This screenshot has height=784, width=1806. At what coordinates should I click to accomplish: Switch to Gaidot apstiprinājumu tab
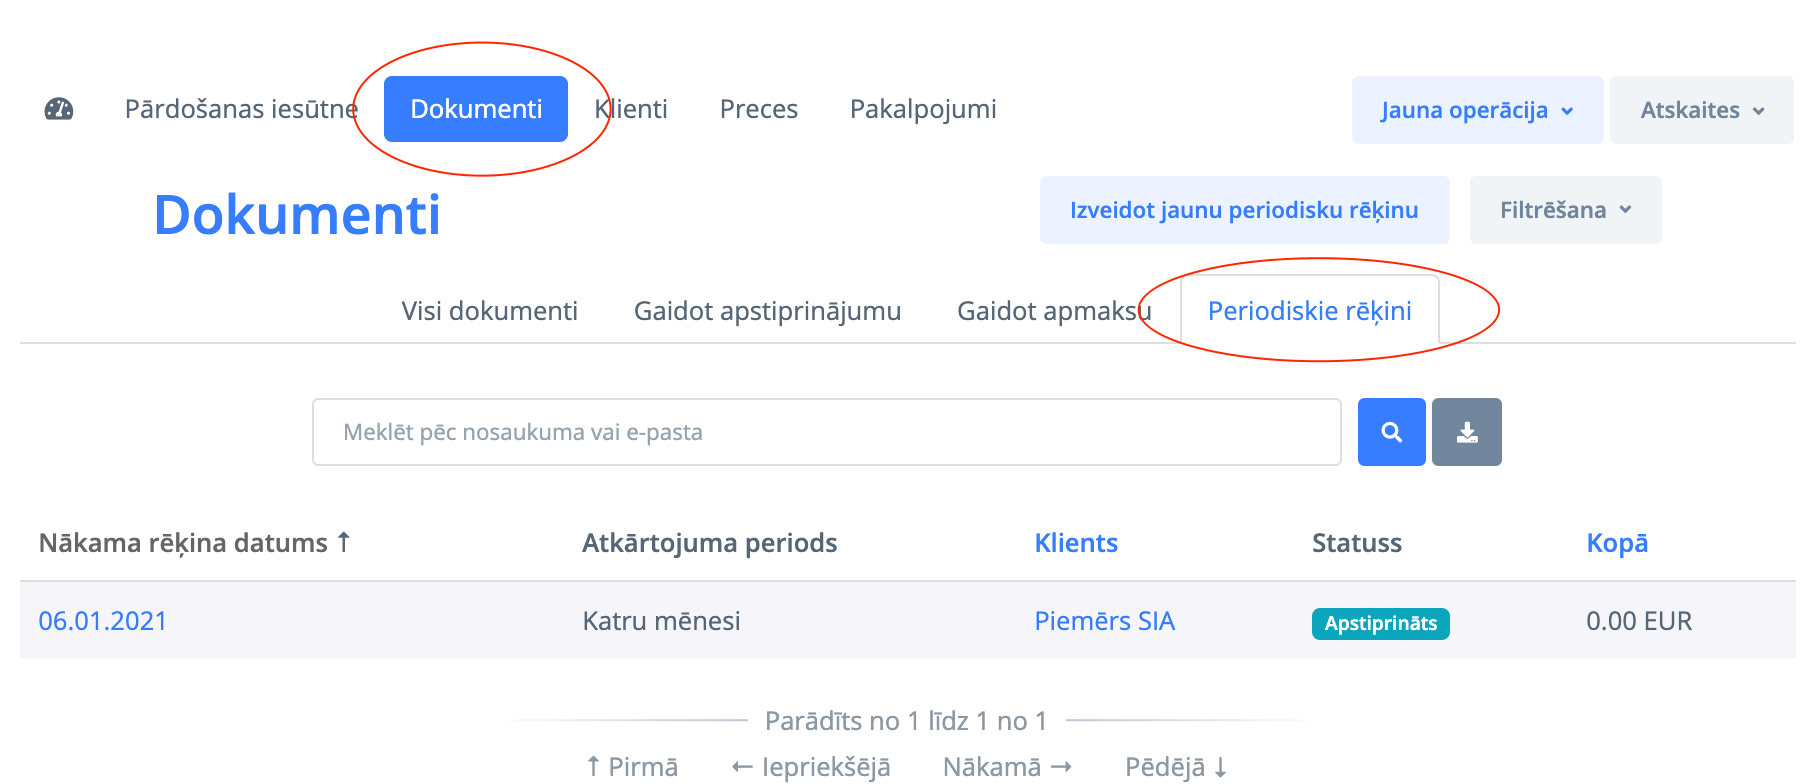click(x=767, y=311)
